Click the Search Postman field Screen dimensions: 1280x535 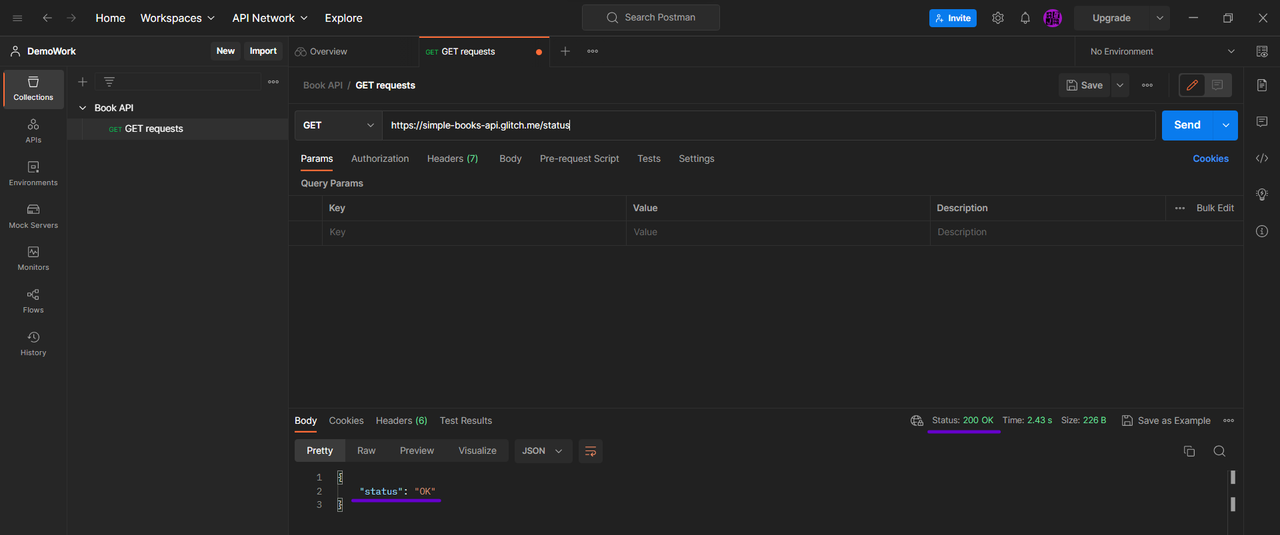[x=651, y=18]
